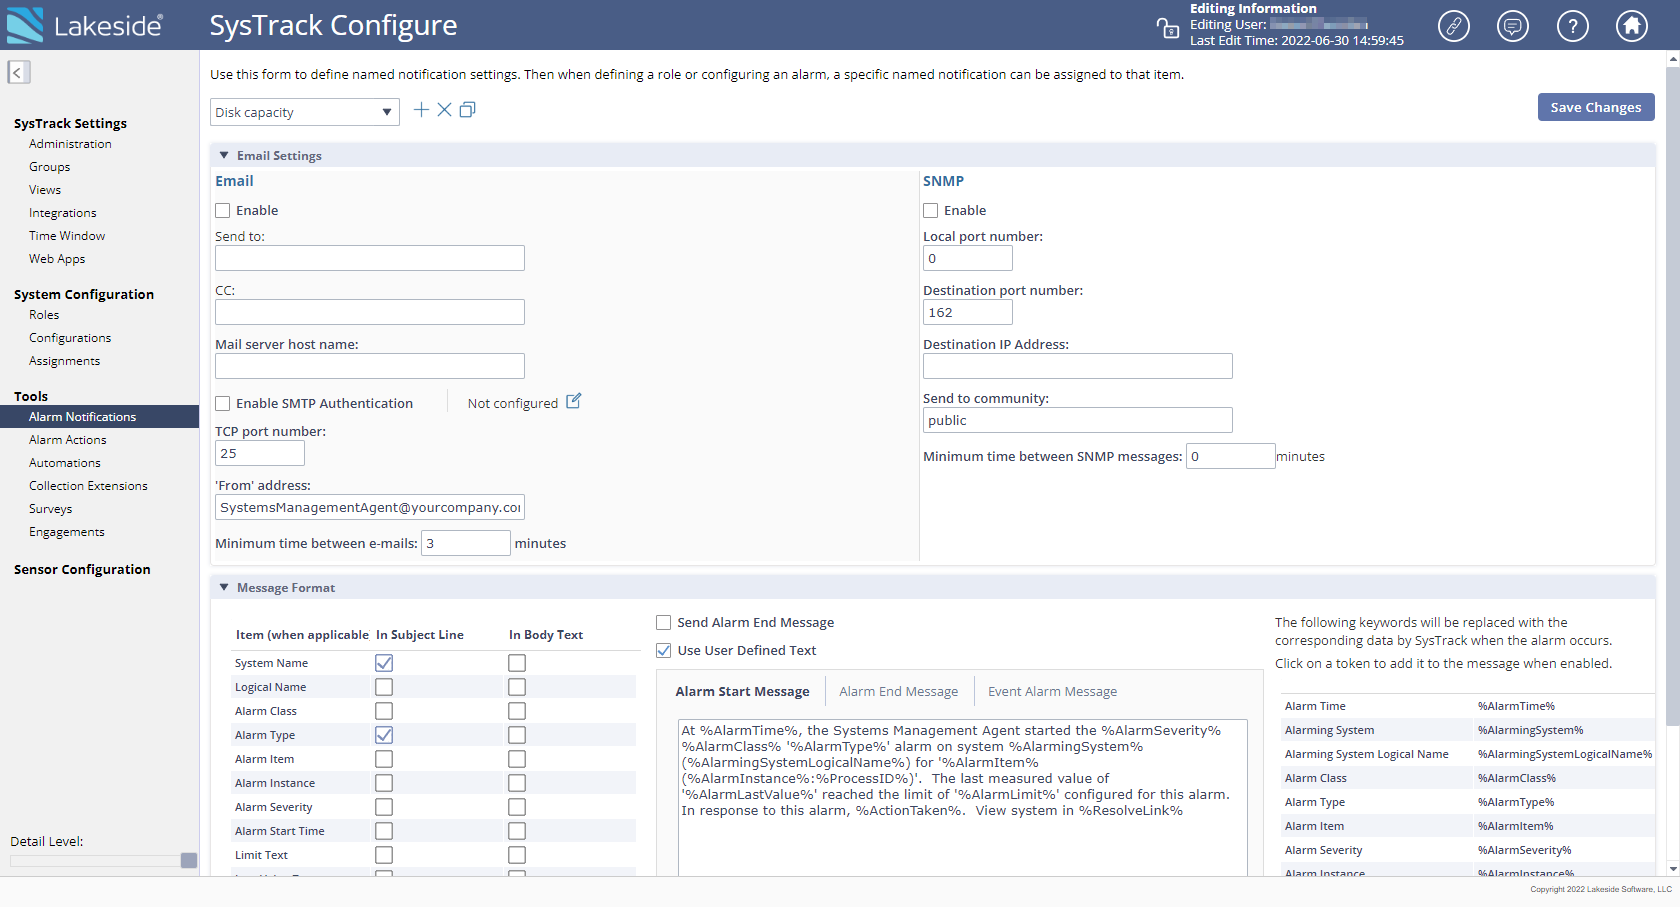
Task: Expand Sensor Configuration in sidebar
Action: (x=82, y=570)
